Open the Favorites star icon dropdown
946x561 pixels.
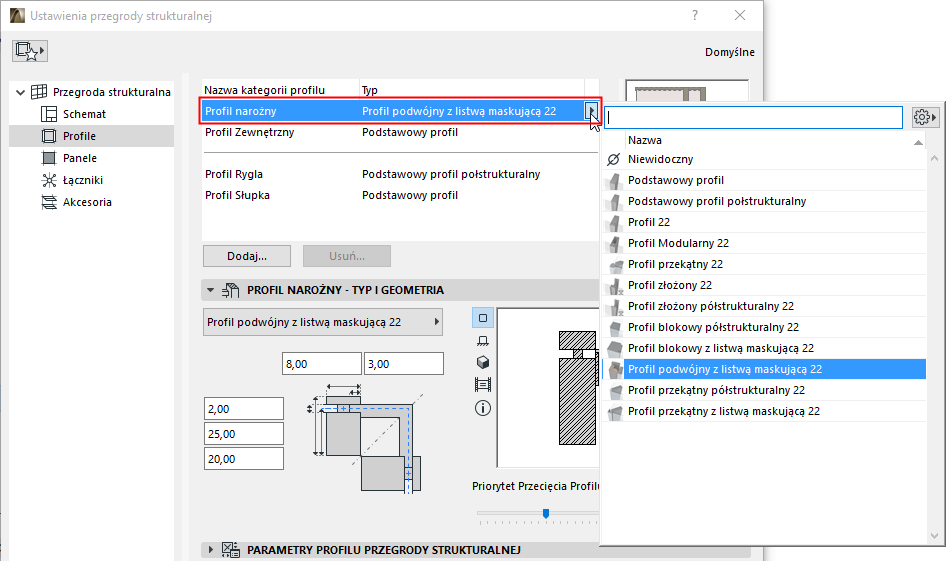[x=30, y=51]
